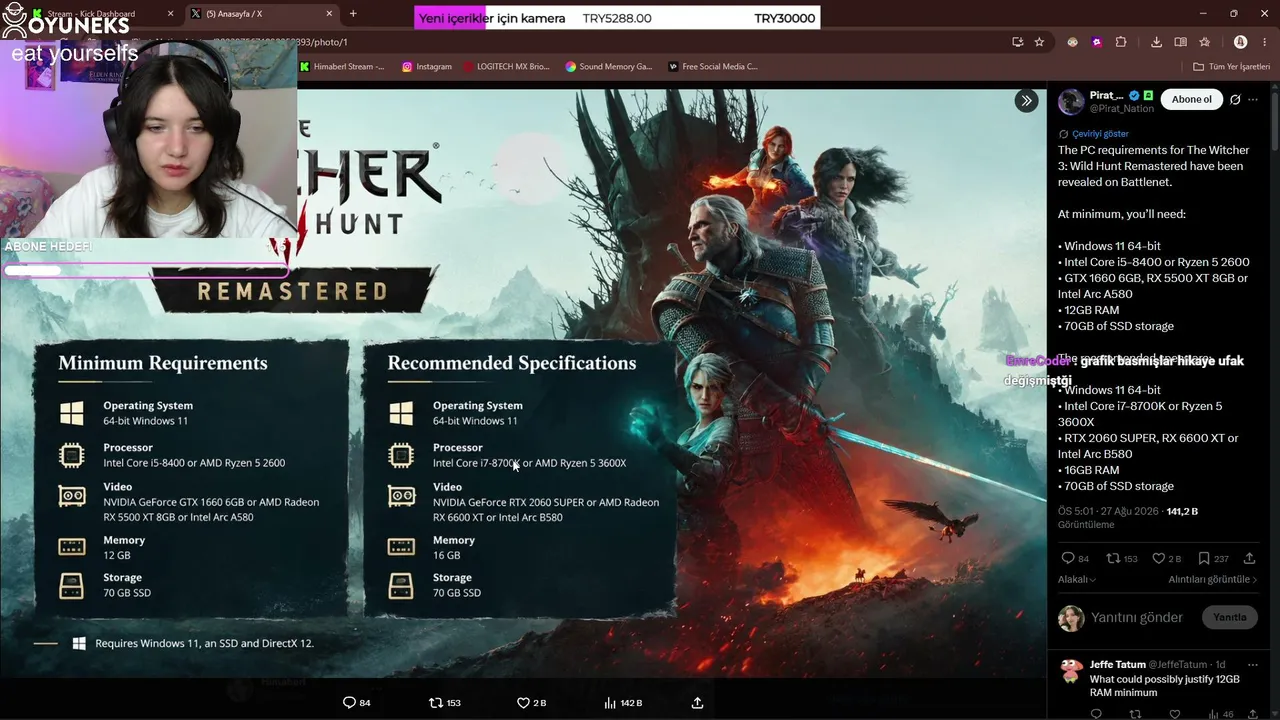Screen dimensions: 1280x720
Task: Open the Instagram bookmark
Action: (x=427, y=67)
